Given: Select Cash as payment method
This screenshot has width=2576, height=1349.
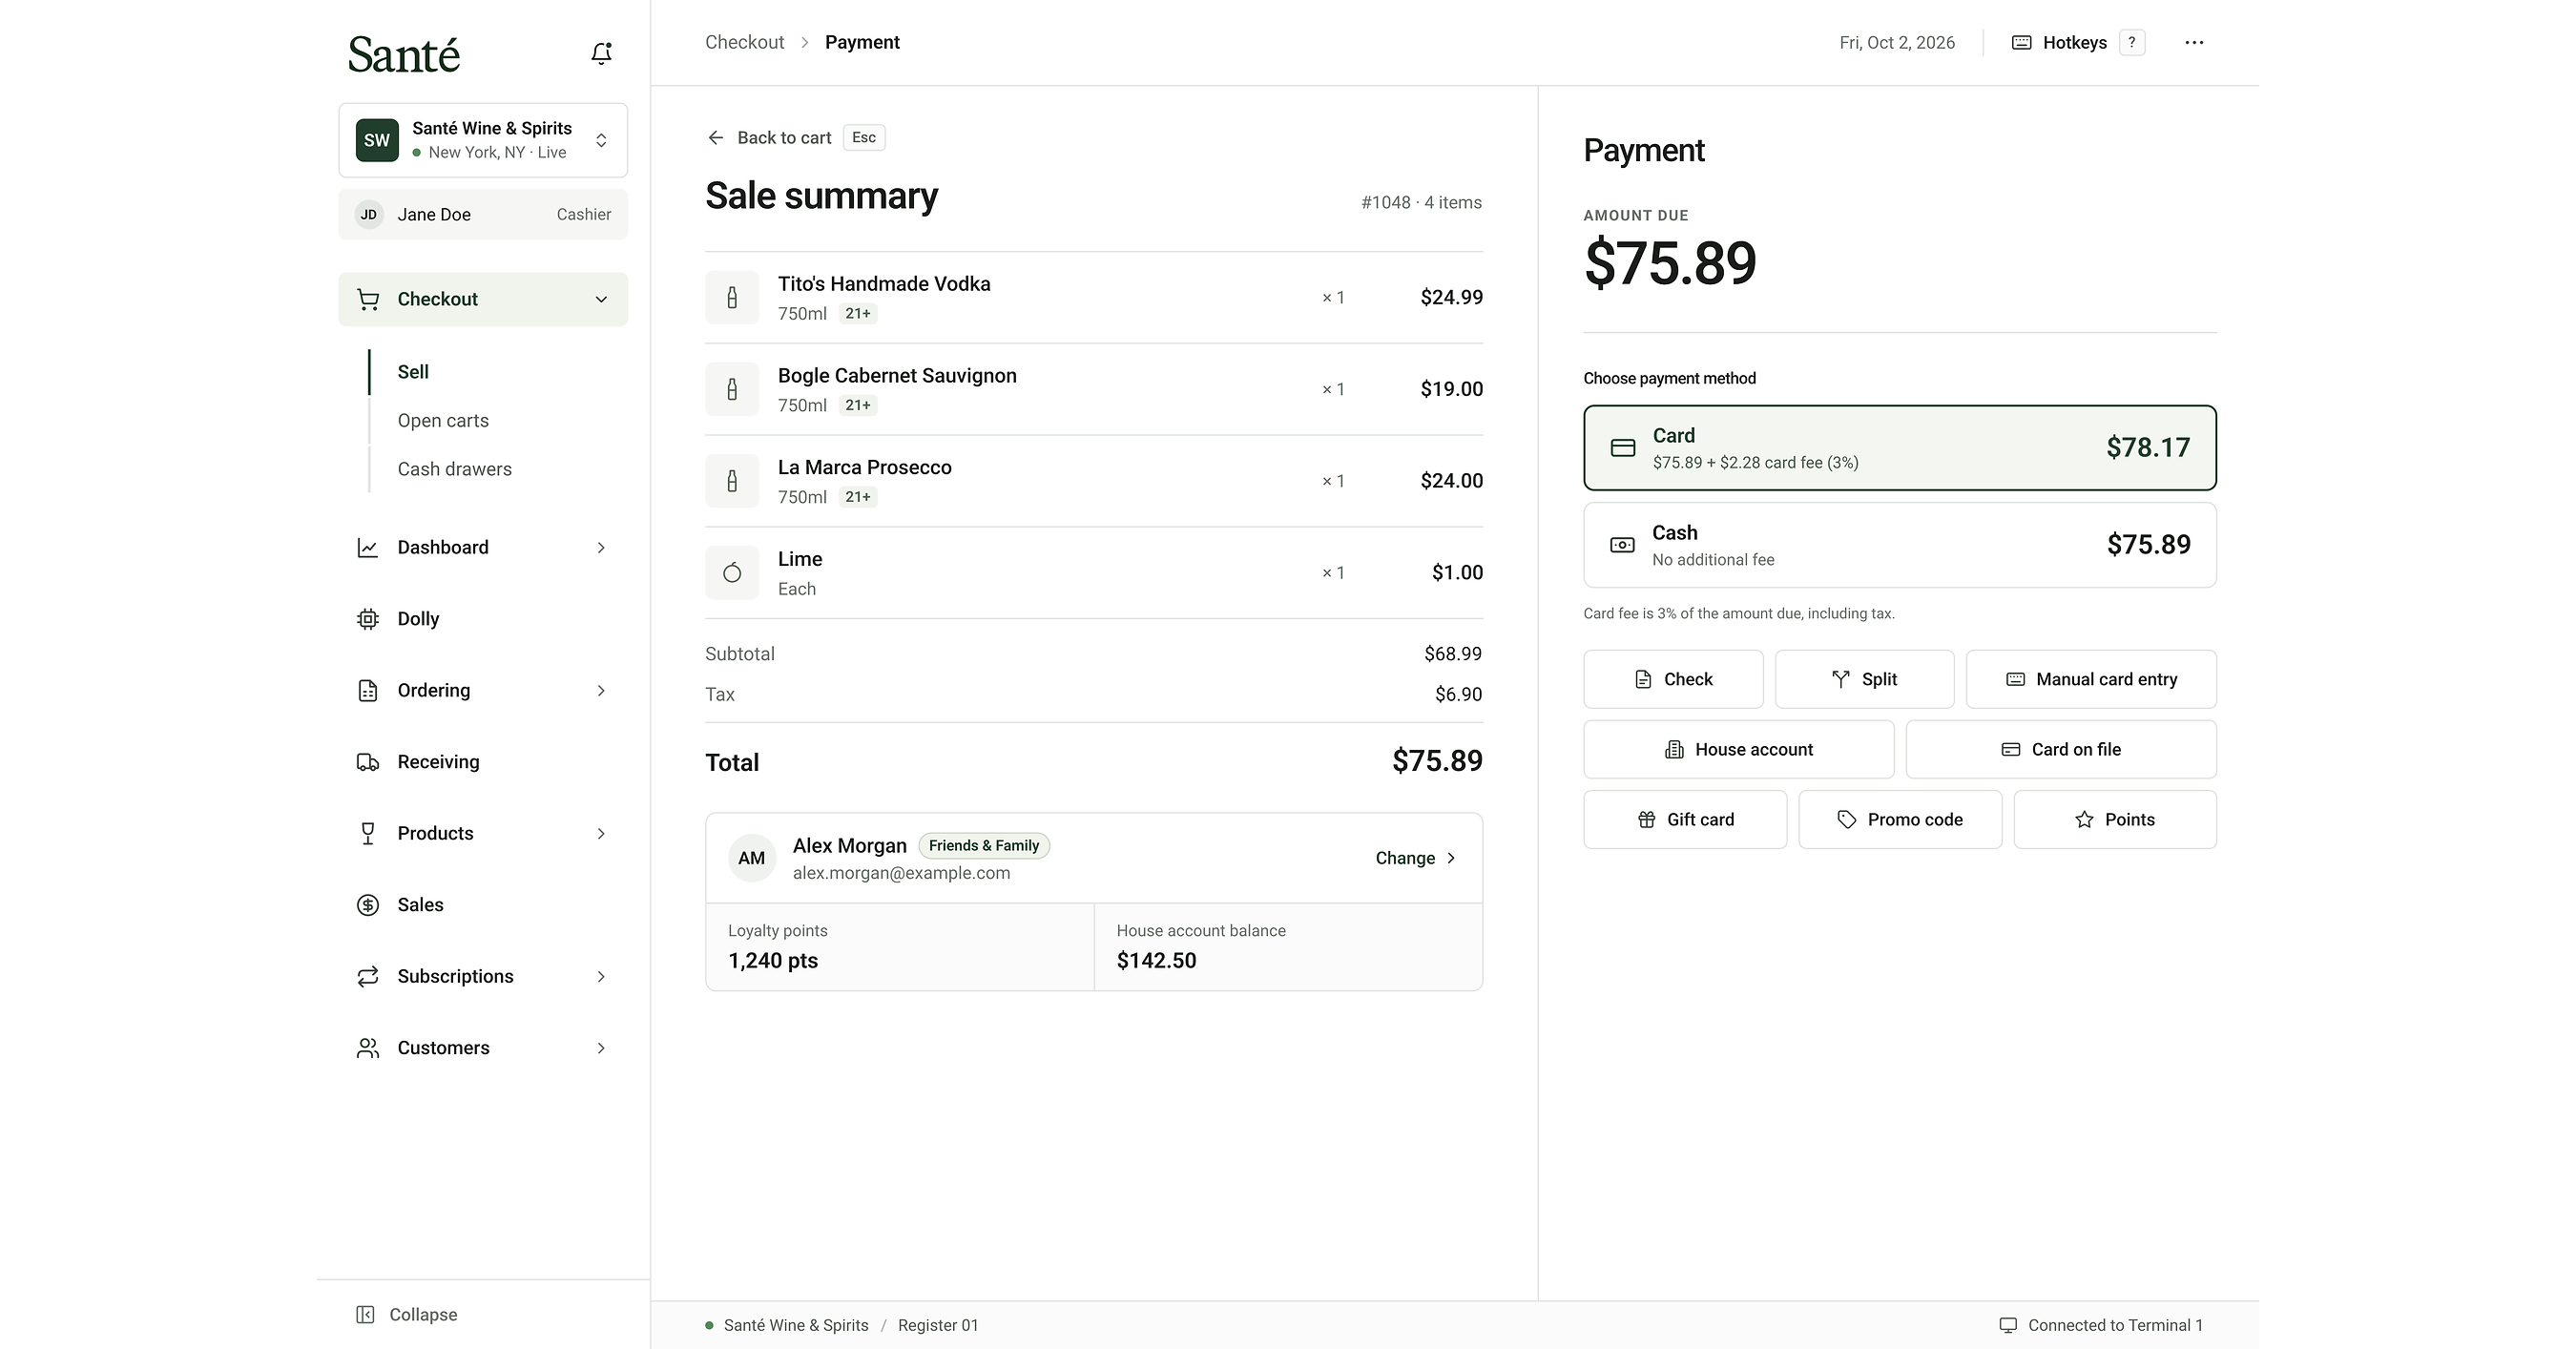Looking at the screenshot, I should [x=1900, y=545].
